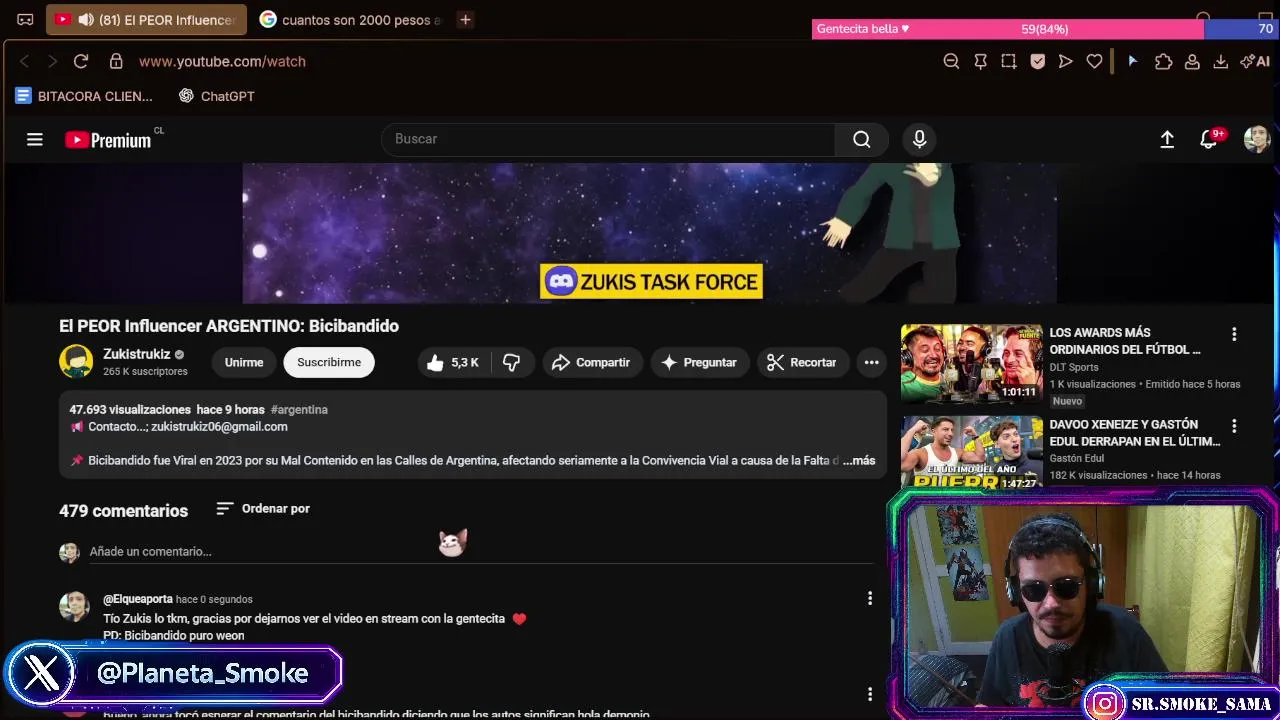This screenshot has width=1280, height=720.
Task: Open the browser AI assistant
Action: tap(1255, 61)
